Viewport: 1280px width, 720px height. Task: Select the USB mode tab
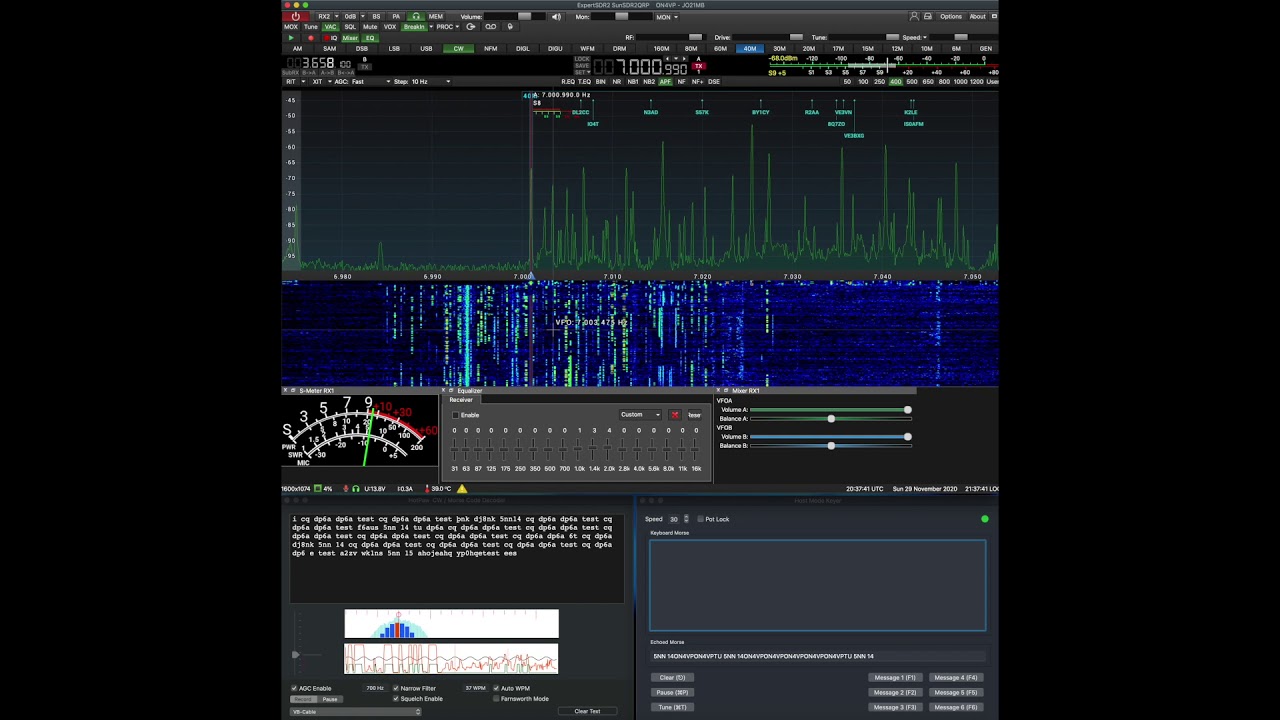[426, 48]
